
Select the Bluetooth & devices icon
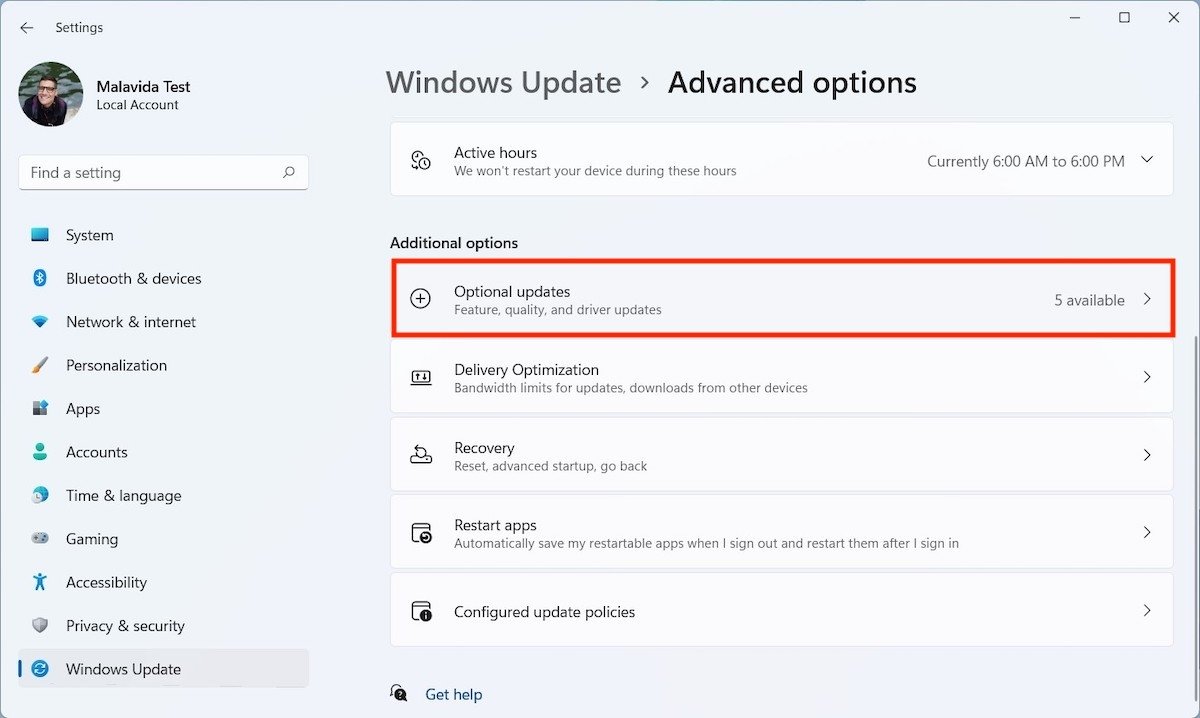coord(40,278)
